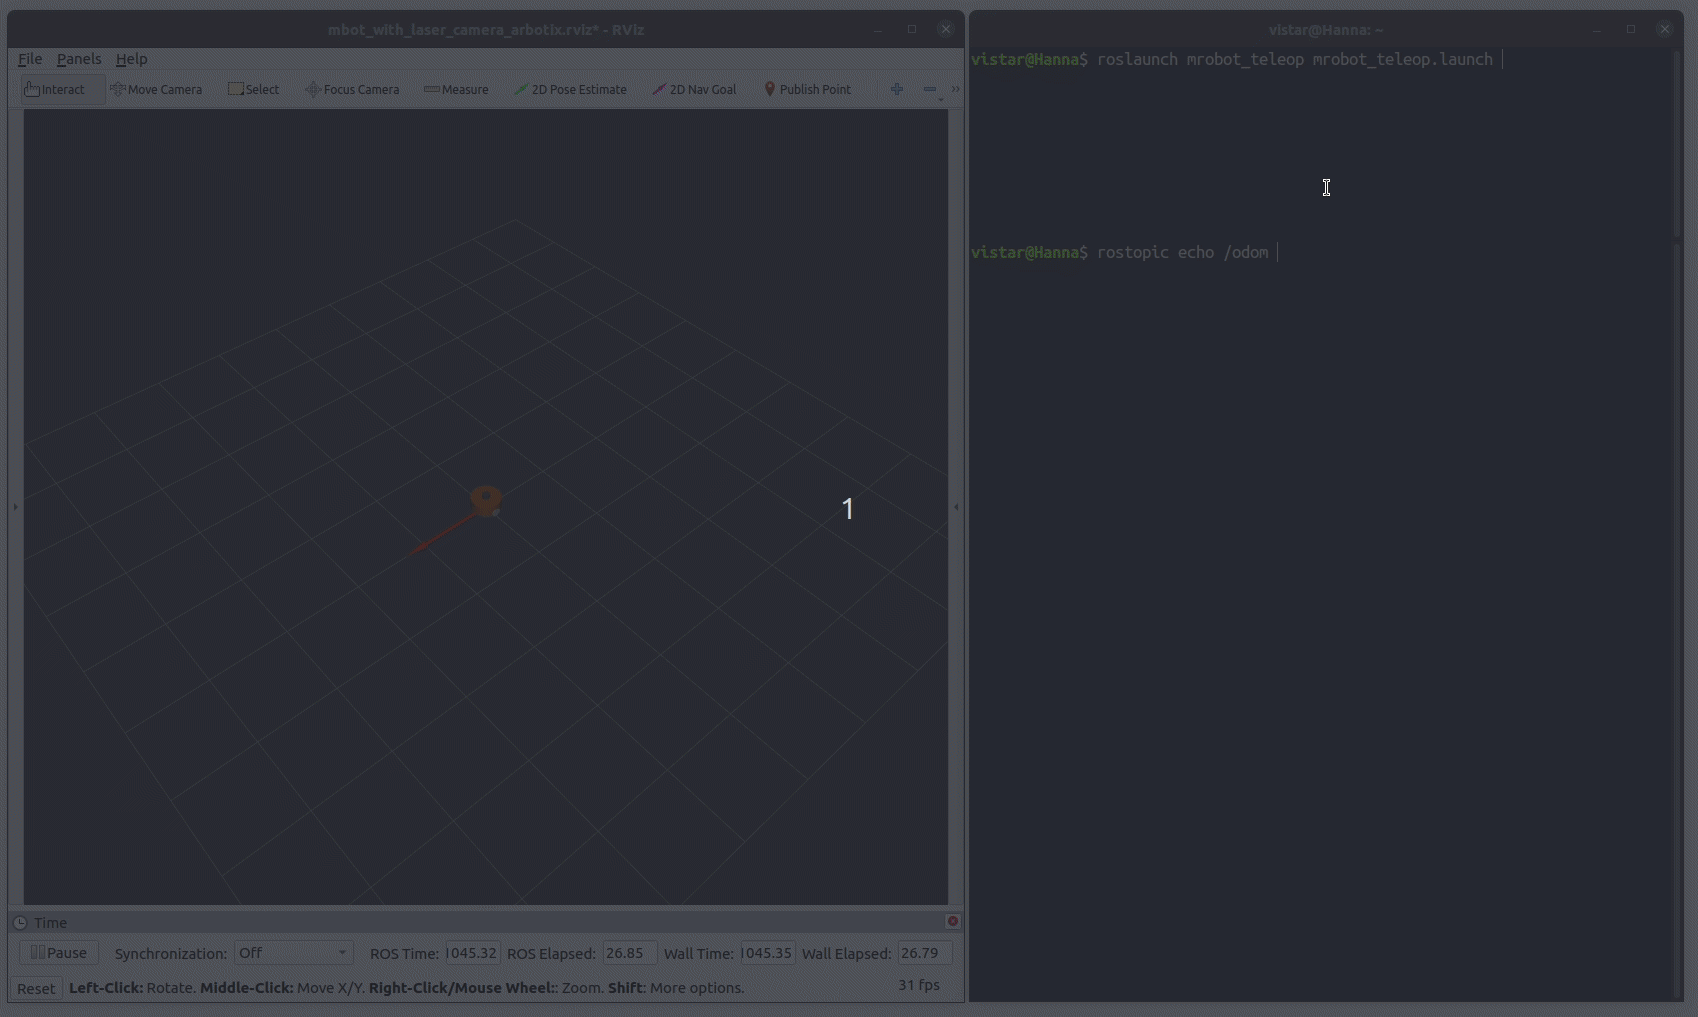Screen dimensions: 1698x1017
Task: Minimize the RViz window
Action: coord(878,30)
